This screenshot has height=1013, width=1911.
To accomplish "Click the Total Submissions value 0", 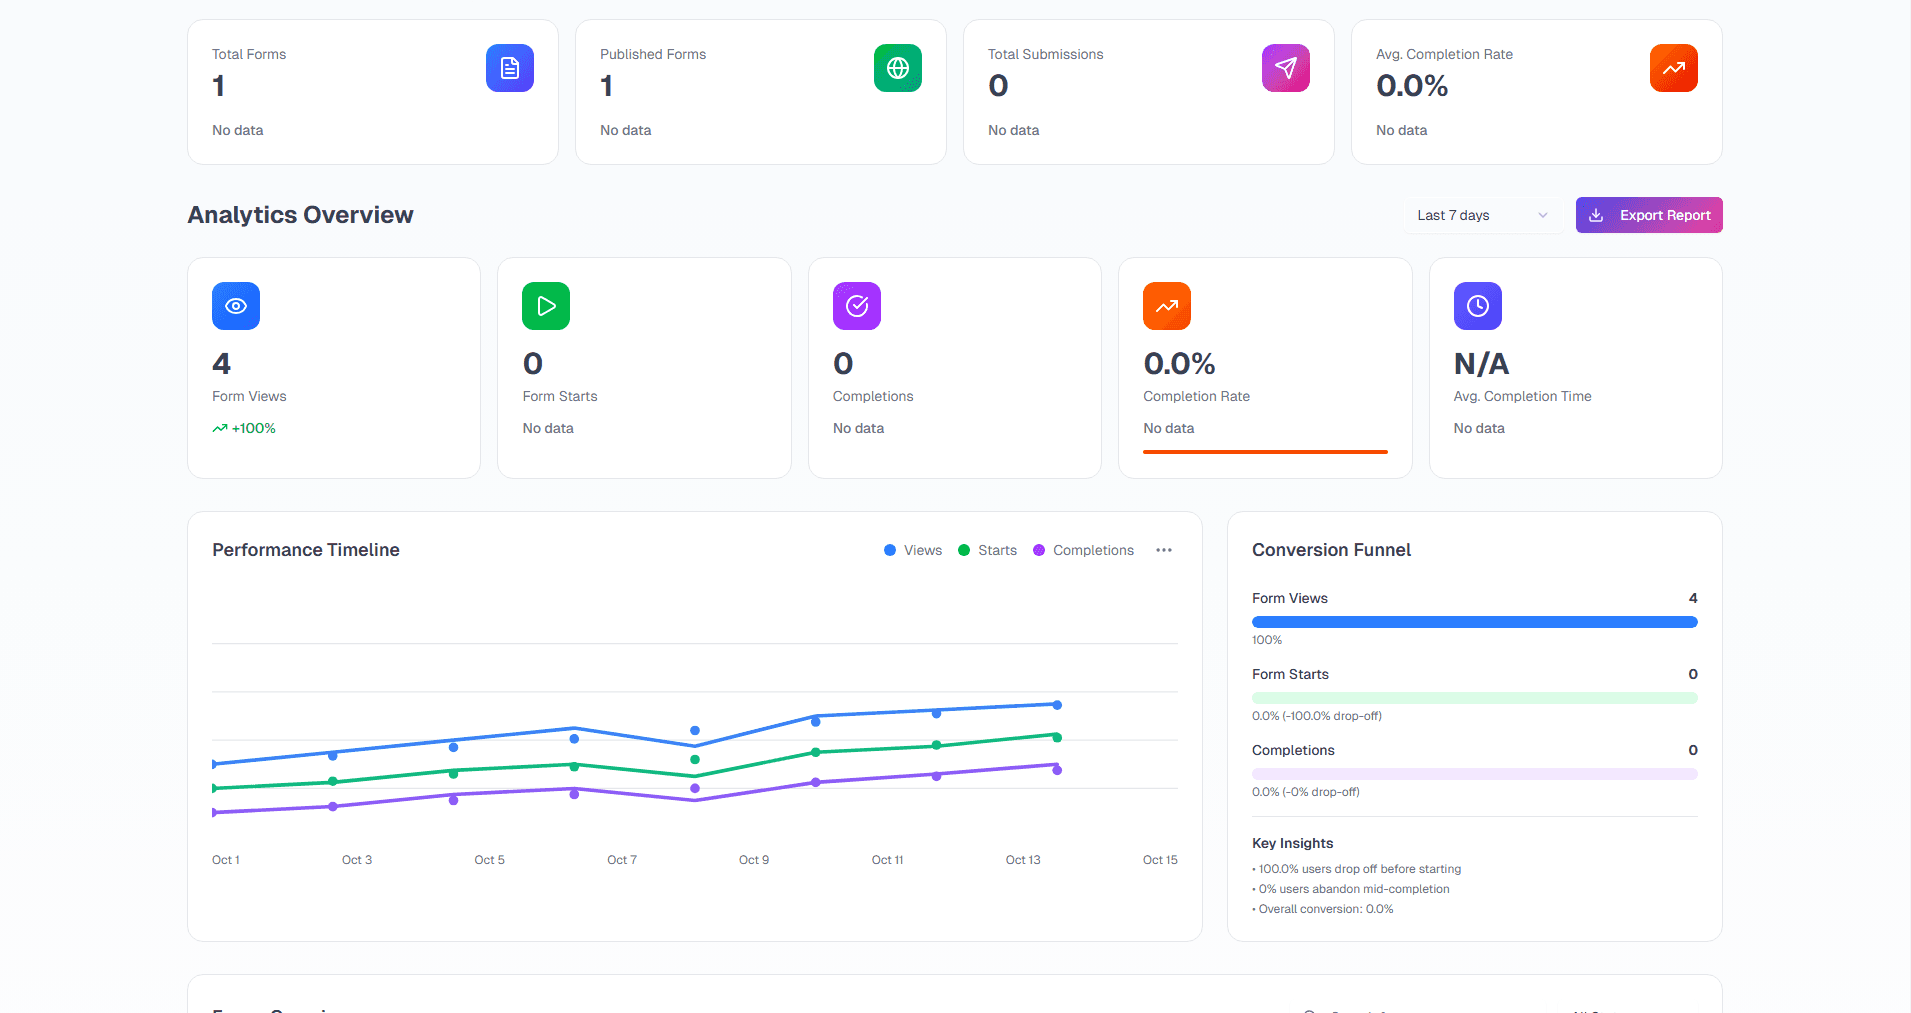I will 998,86.
